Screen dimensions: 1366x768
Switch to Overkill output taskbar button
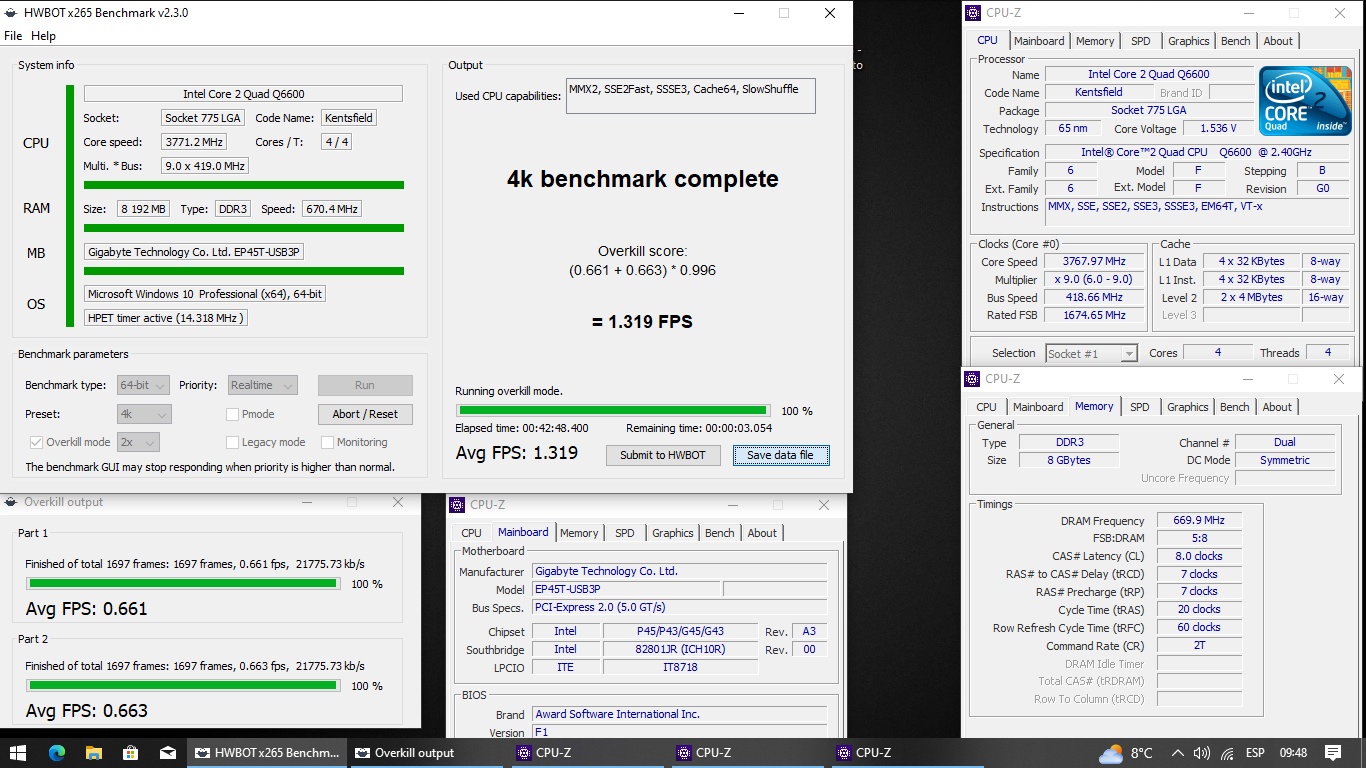pos(428,753)
